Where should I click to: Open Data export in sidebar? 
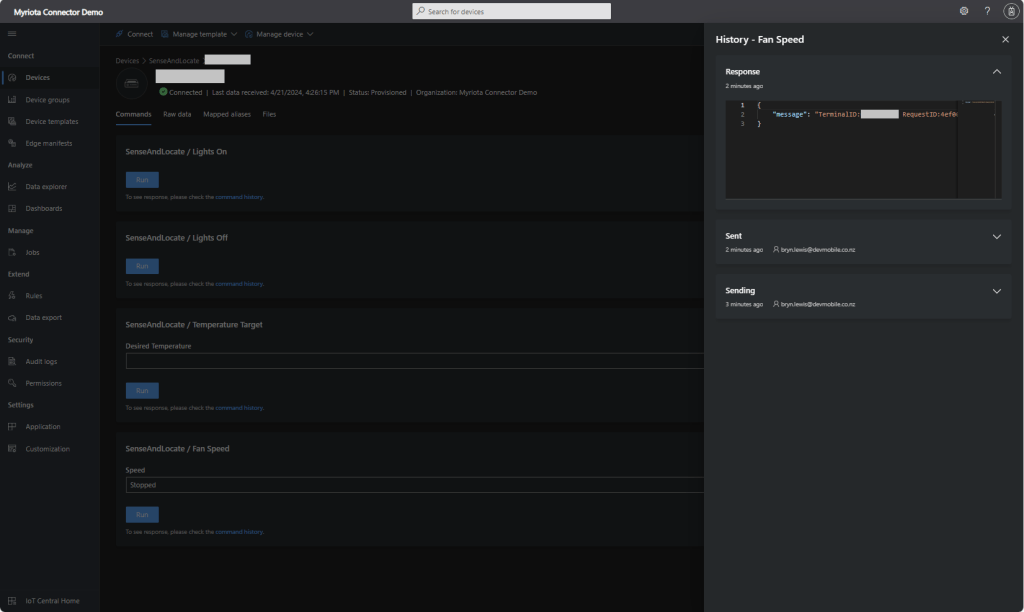click(43, 318)
